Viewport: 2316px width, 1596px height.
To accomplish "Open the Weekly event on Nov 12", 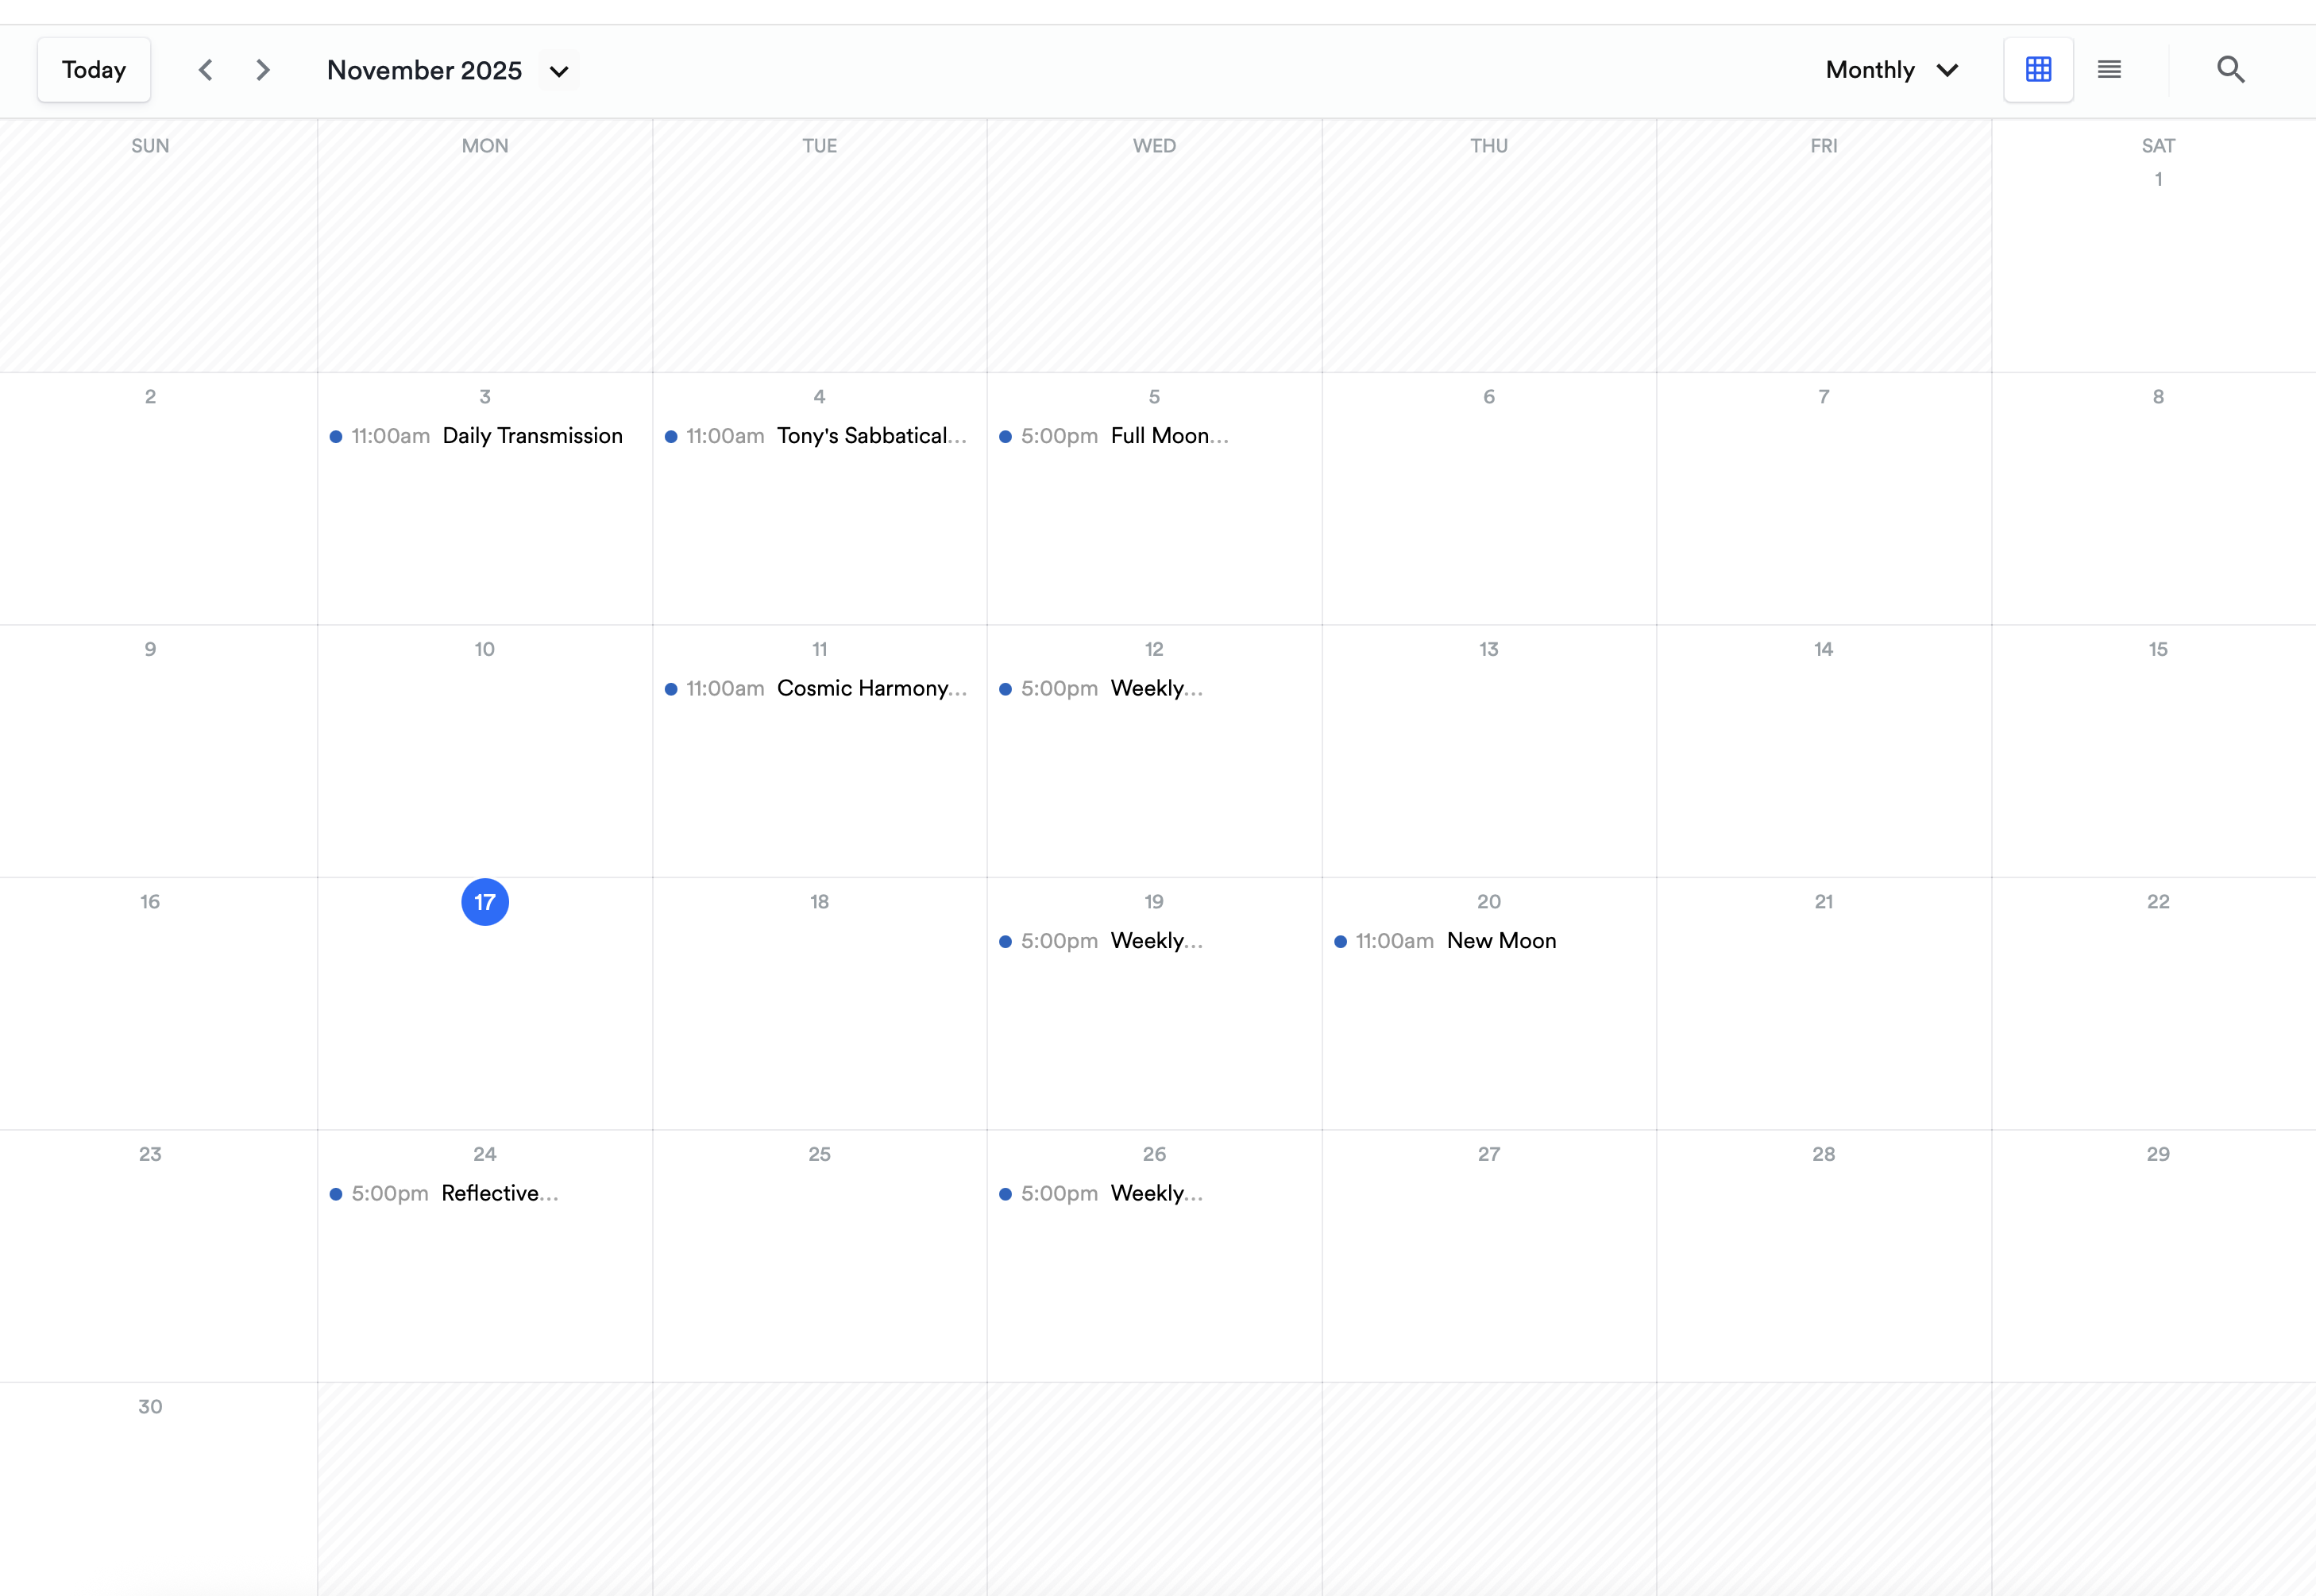I will 1155,688.
